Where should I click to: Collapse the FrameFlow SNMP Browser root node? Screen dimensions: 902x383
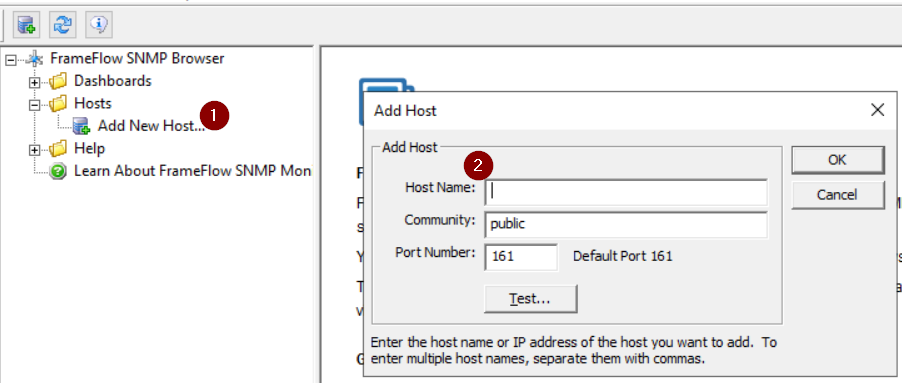[x=10, y=59]
